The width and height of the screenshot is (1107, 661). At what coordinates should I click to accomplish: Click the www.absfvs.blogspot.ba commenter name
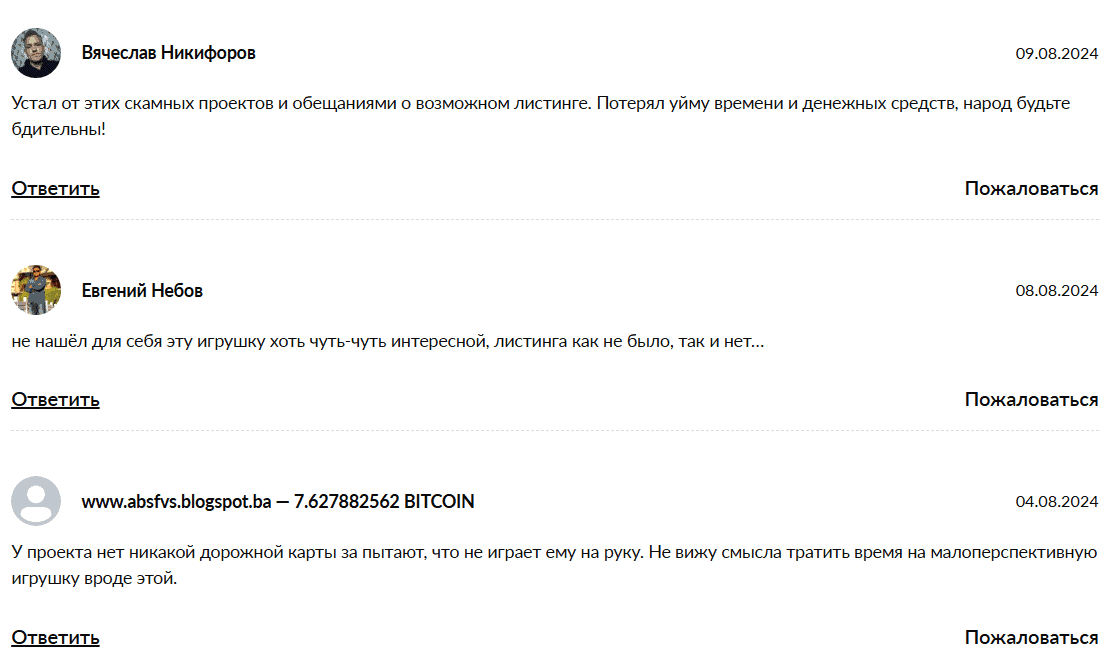[278, 501]
